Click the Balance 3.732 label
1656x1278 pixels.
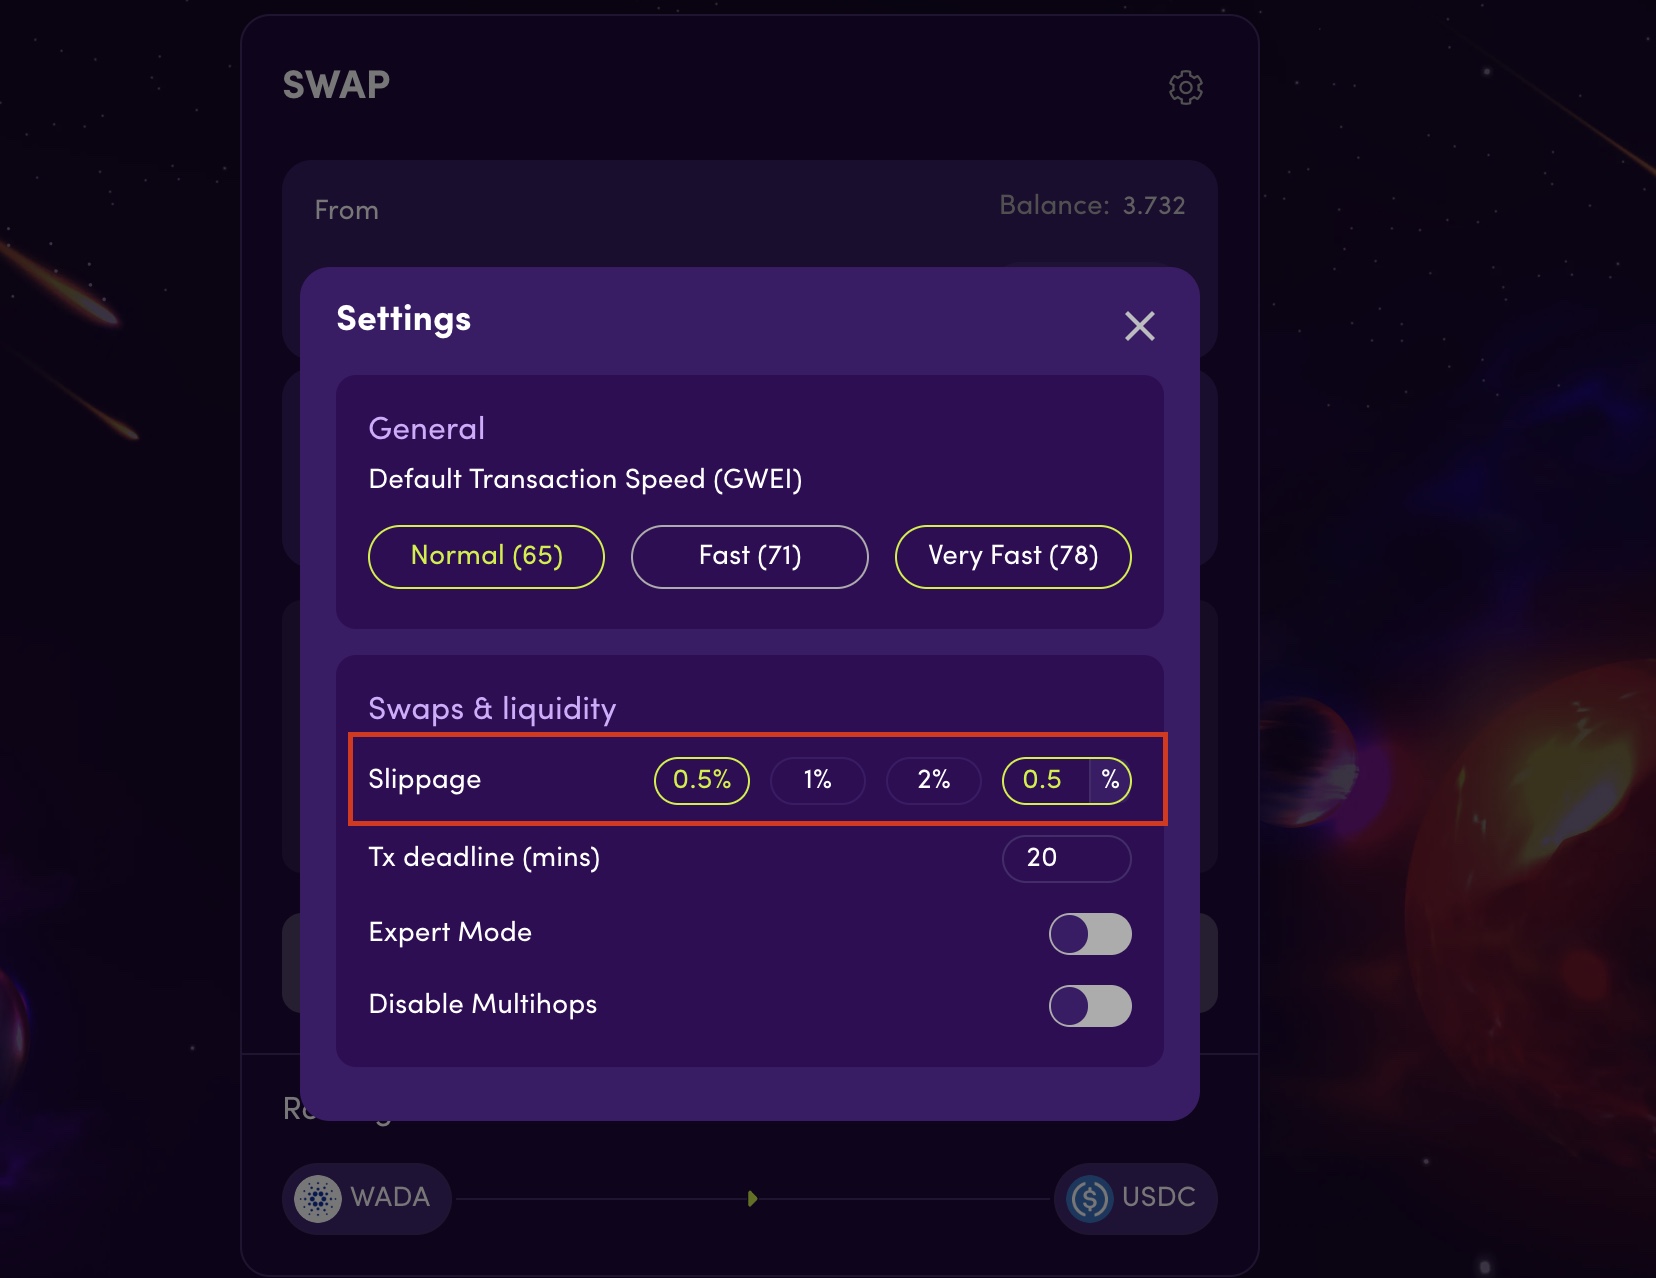(1092, 206)
